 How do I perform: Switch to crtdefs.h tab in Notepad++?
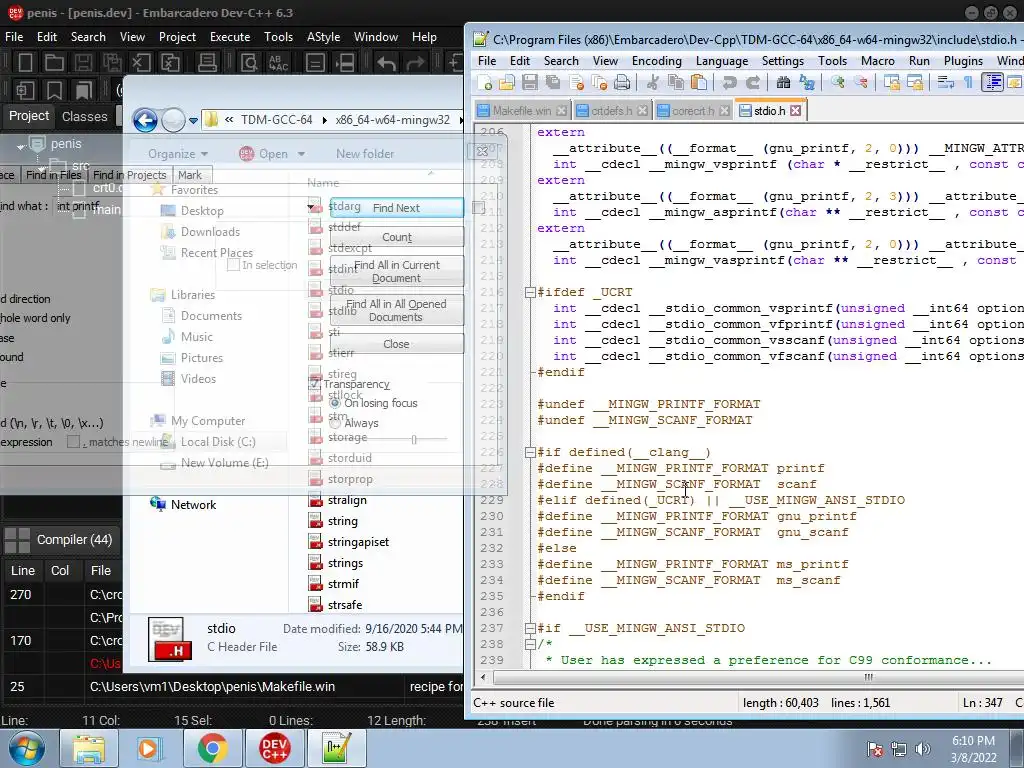(x=612, y=110)
